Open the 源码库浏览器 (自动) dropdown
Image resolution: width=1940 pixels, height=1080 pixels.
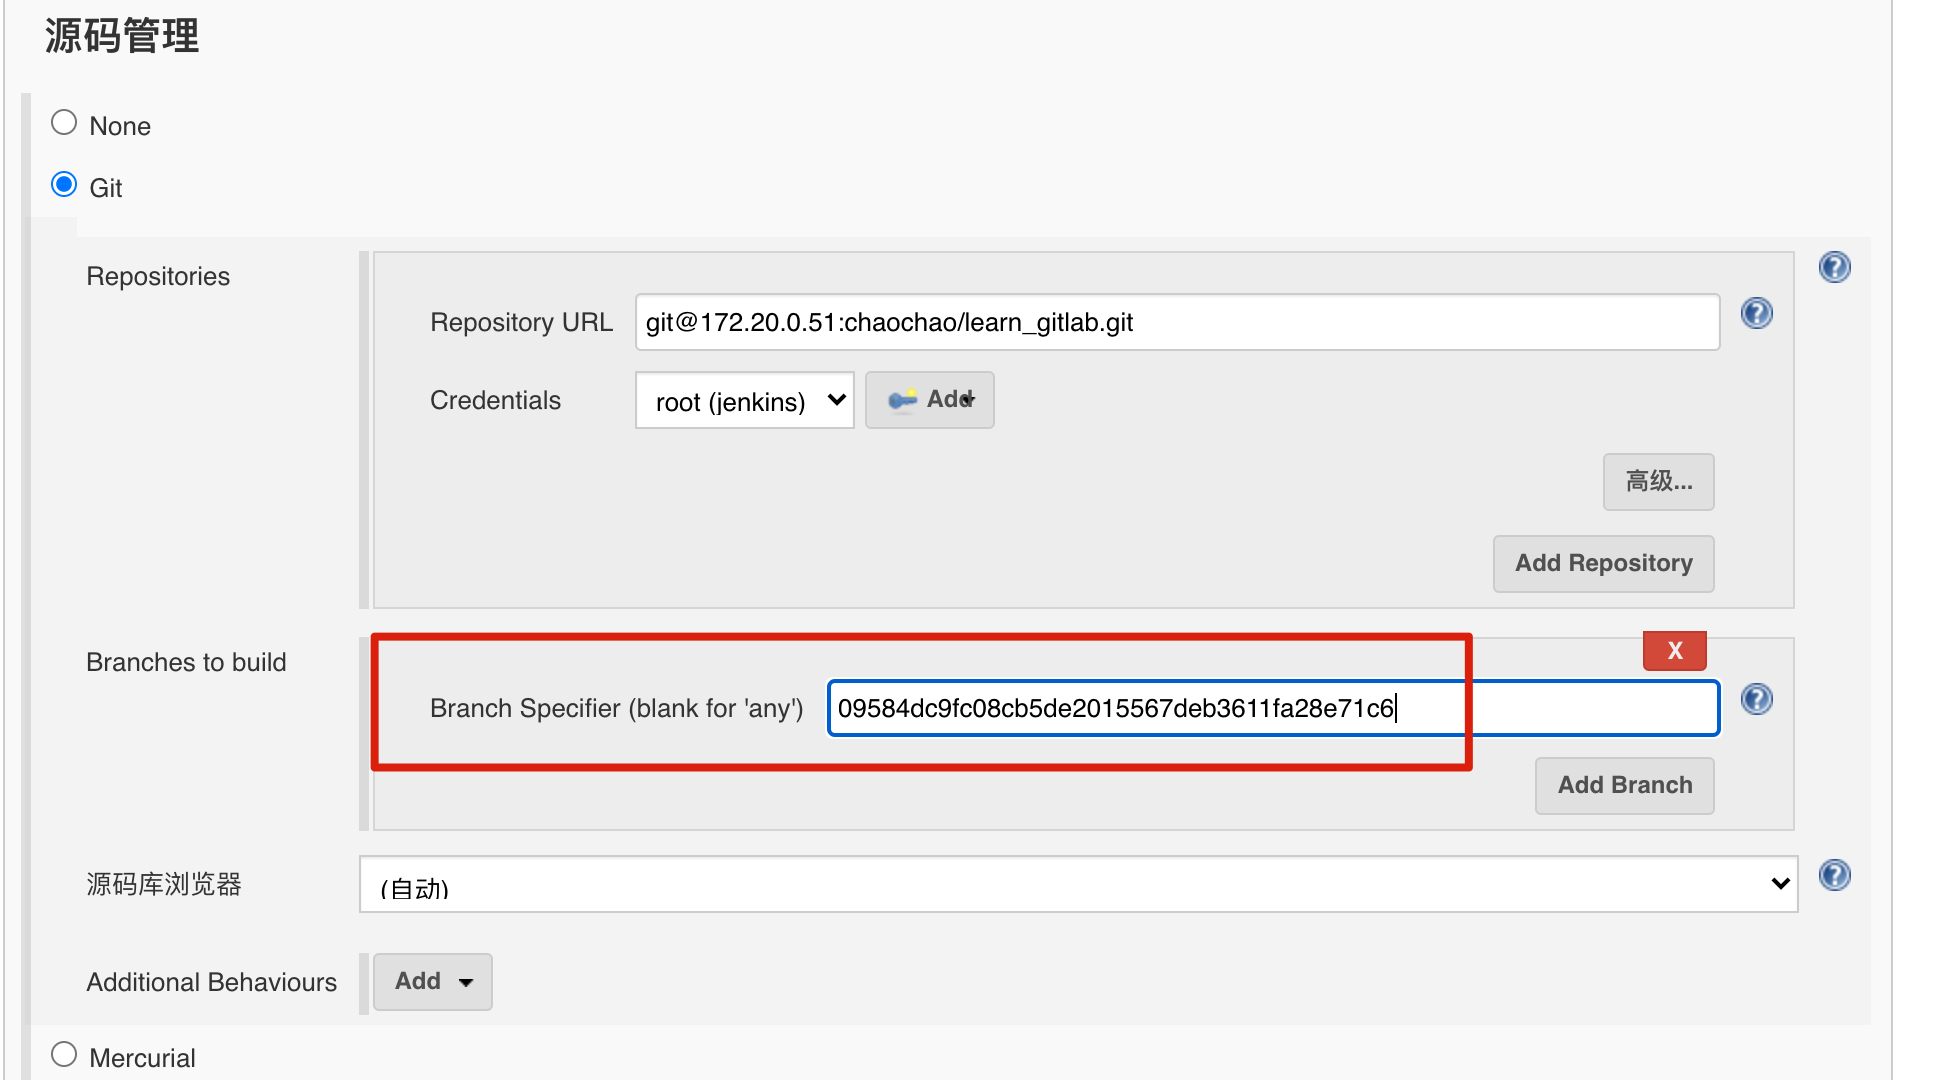click(x=1078, y=884)
